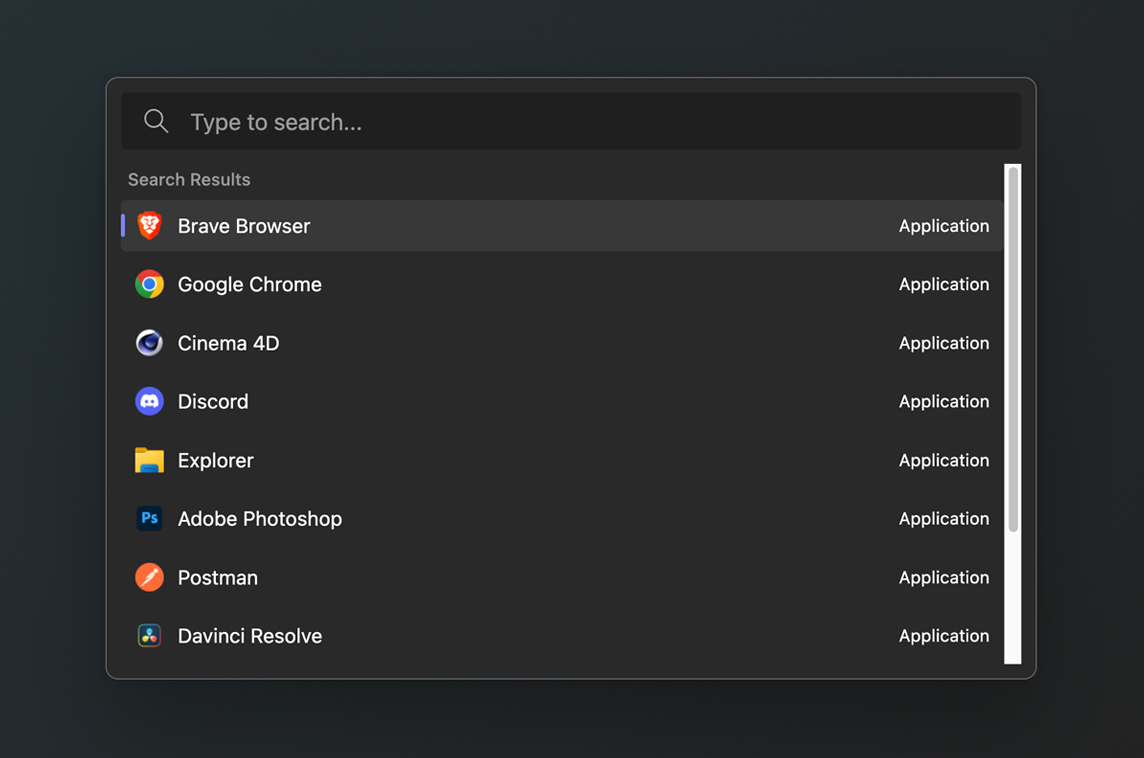This screenshot has width=1144, height=758.
Task: Pick the Postman result name
Action: click(x=217, y=578)
